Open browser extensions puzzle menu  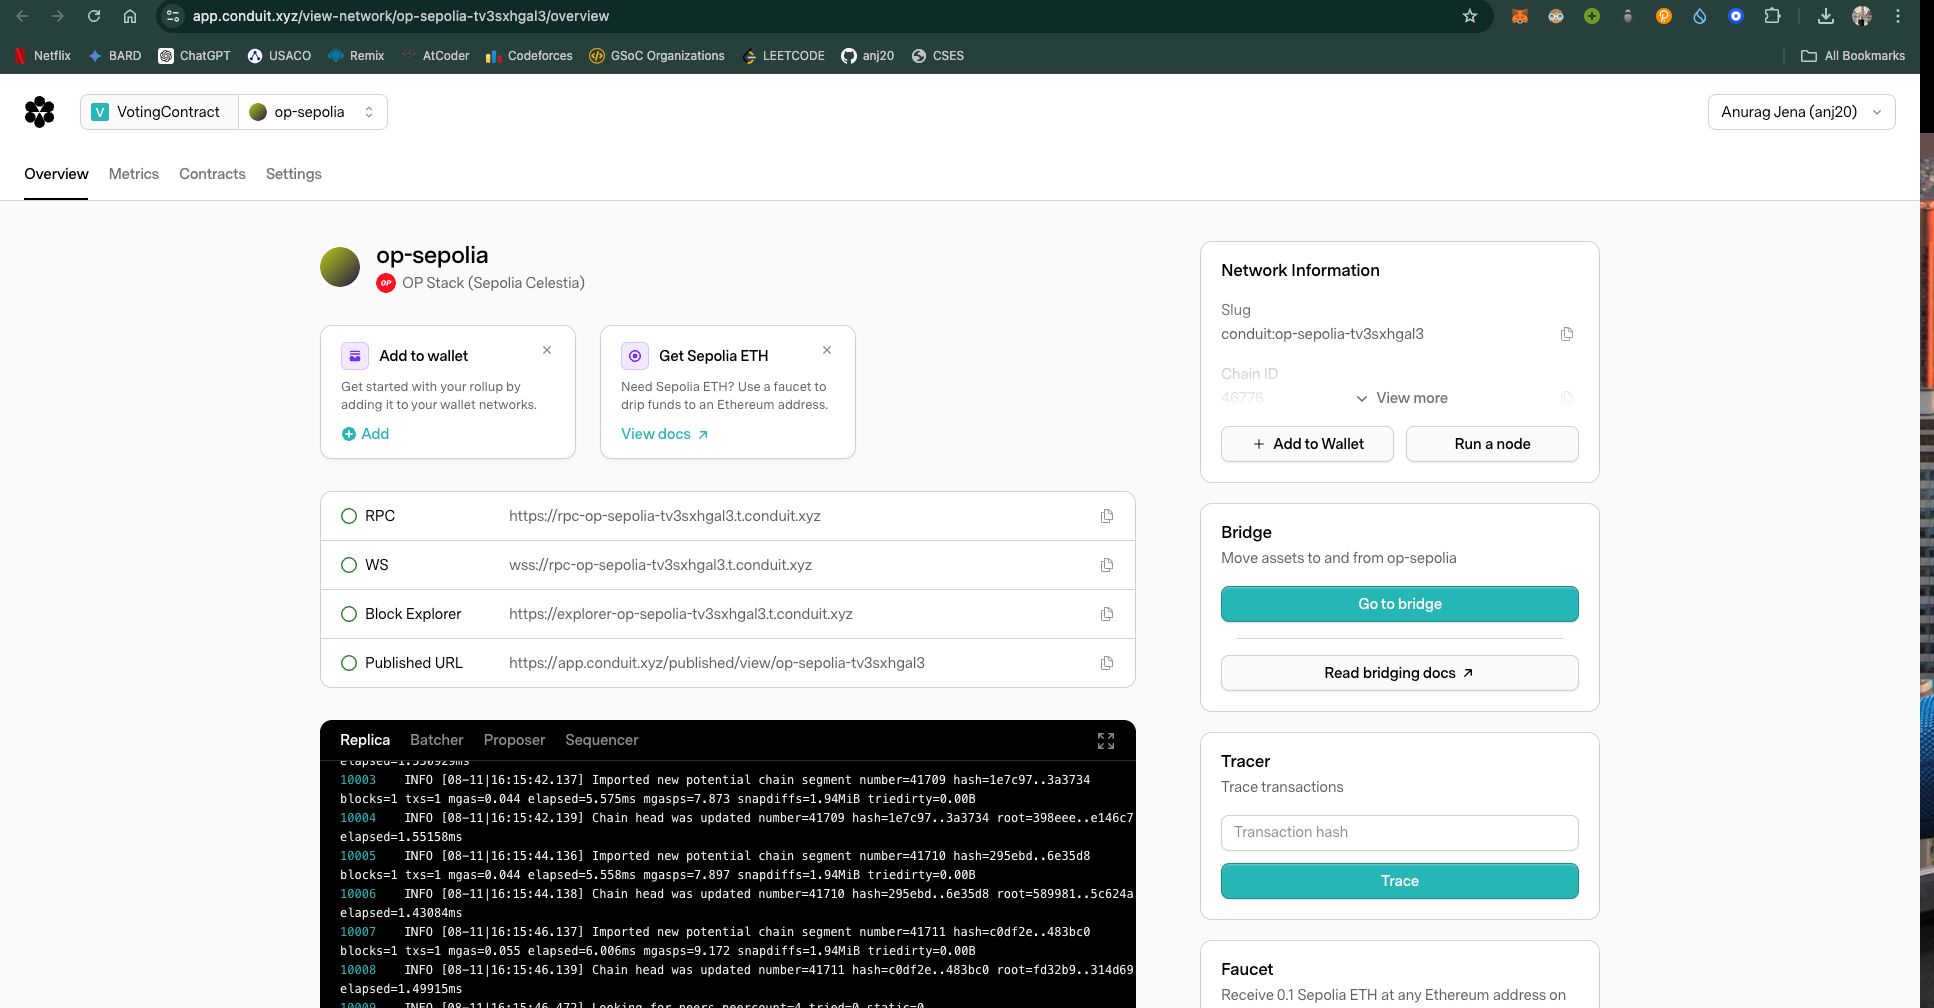1772,16
